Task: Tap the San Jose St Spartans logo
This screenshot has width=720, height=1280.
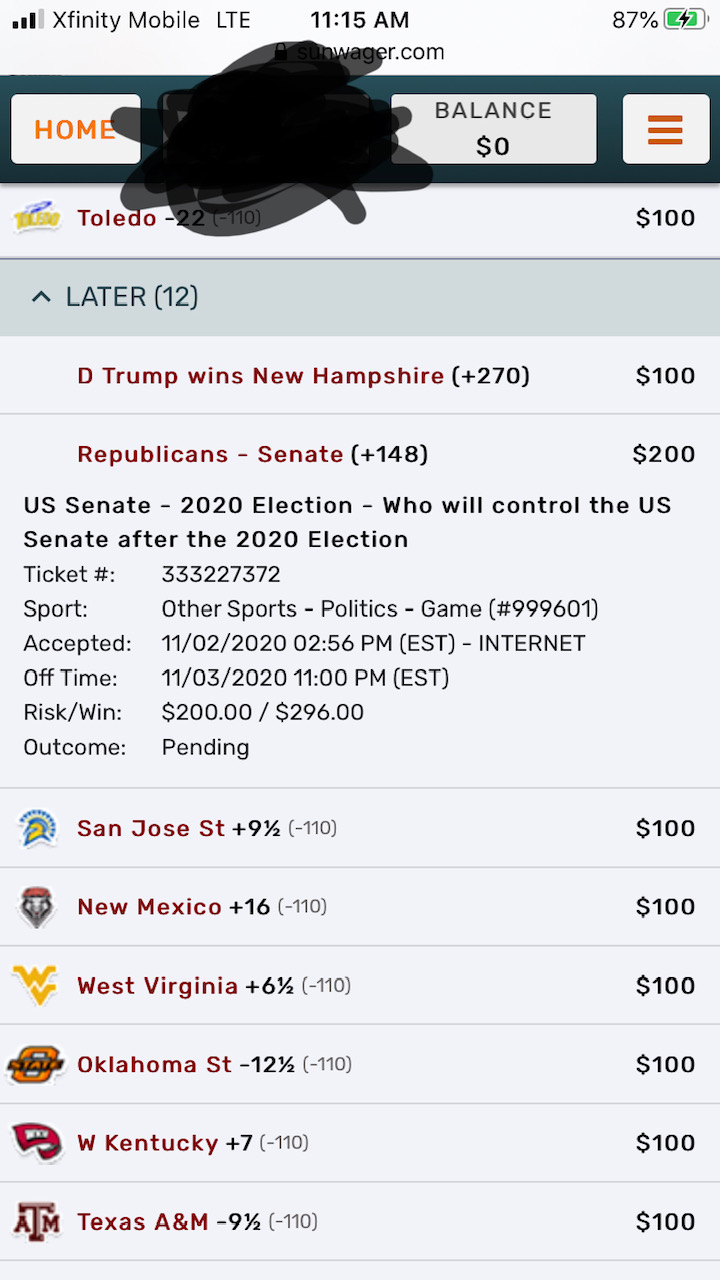Action: pyautogui.click(x=37, y=828)
